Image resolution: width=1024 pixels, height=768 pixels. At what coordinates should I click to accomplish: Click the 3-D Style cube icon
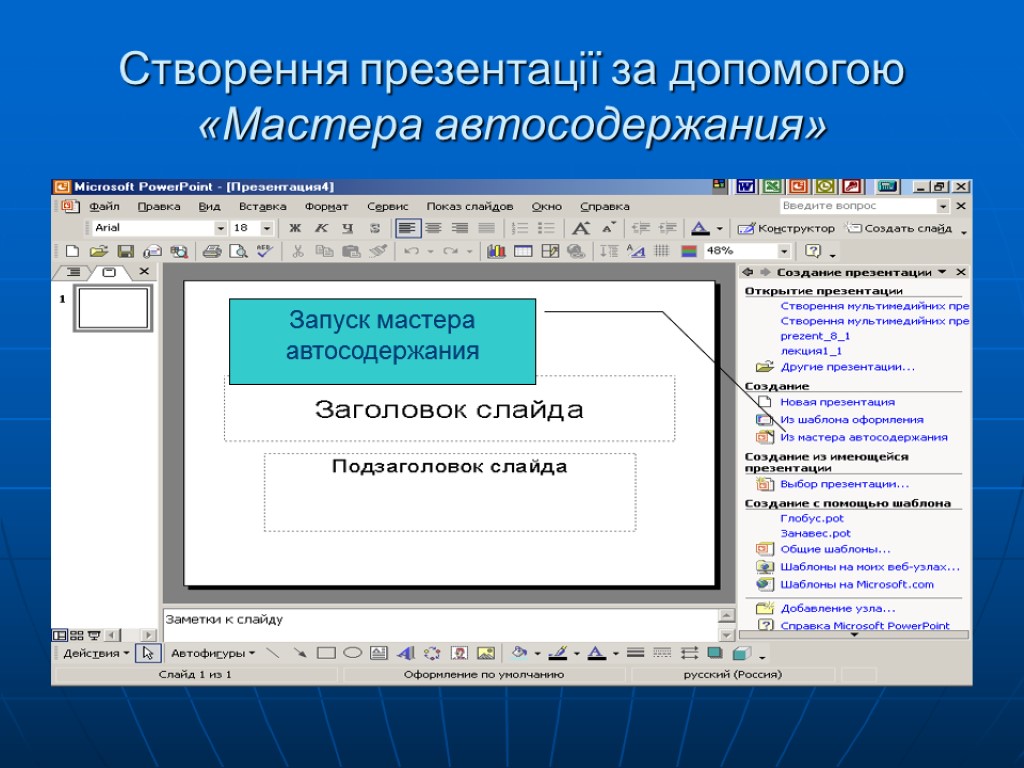742,653
